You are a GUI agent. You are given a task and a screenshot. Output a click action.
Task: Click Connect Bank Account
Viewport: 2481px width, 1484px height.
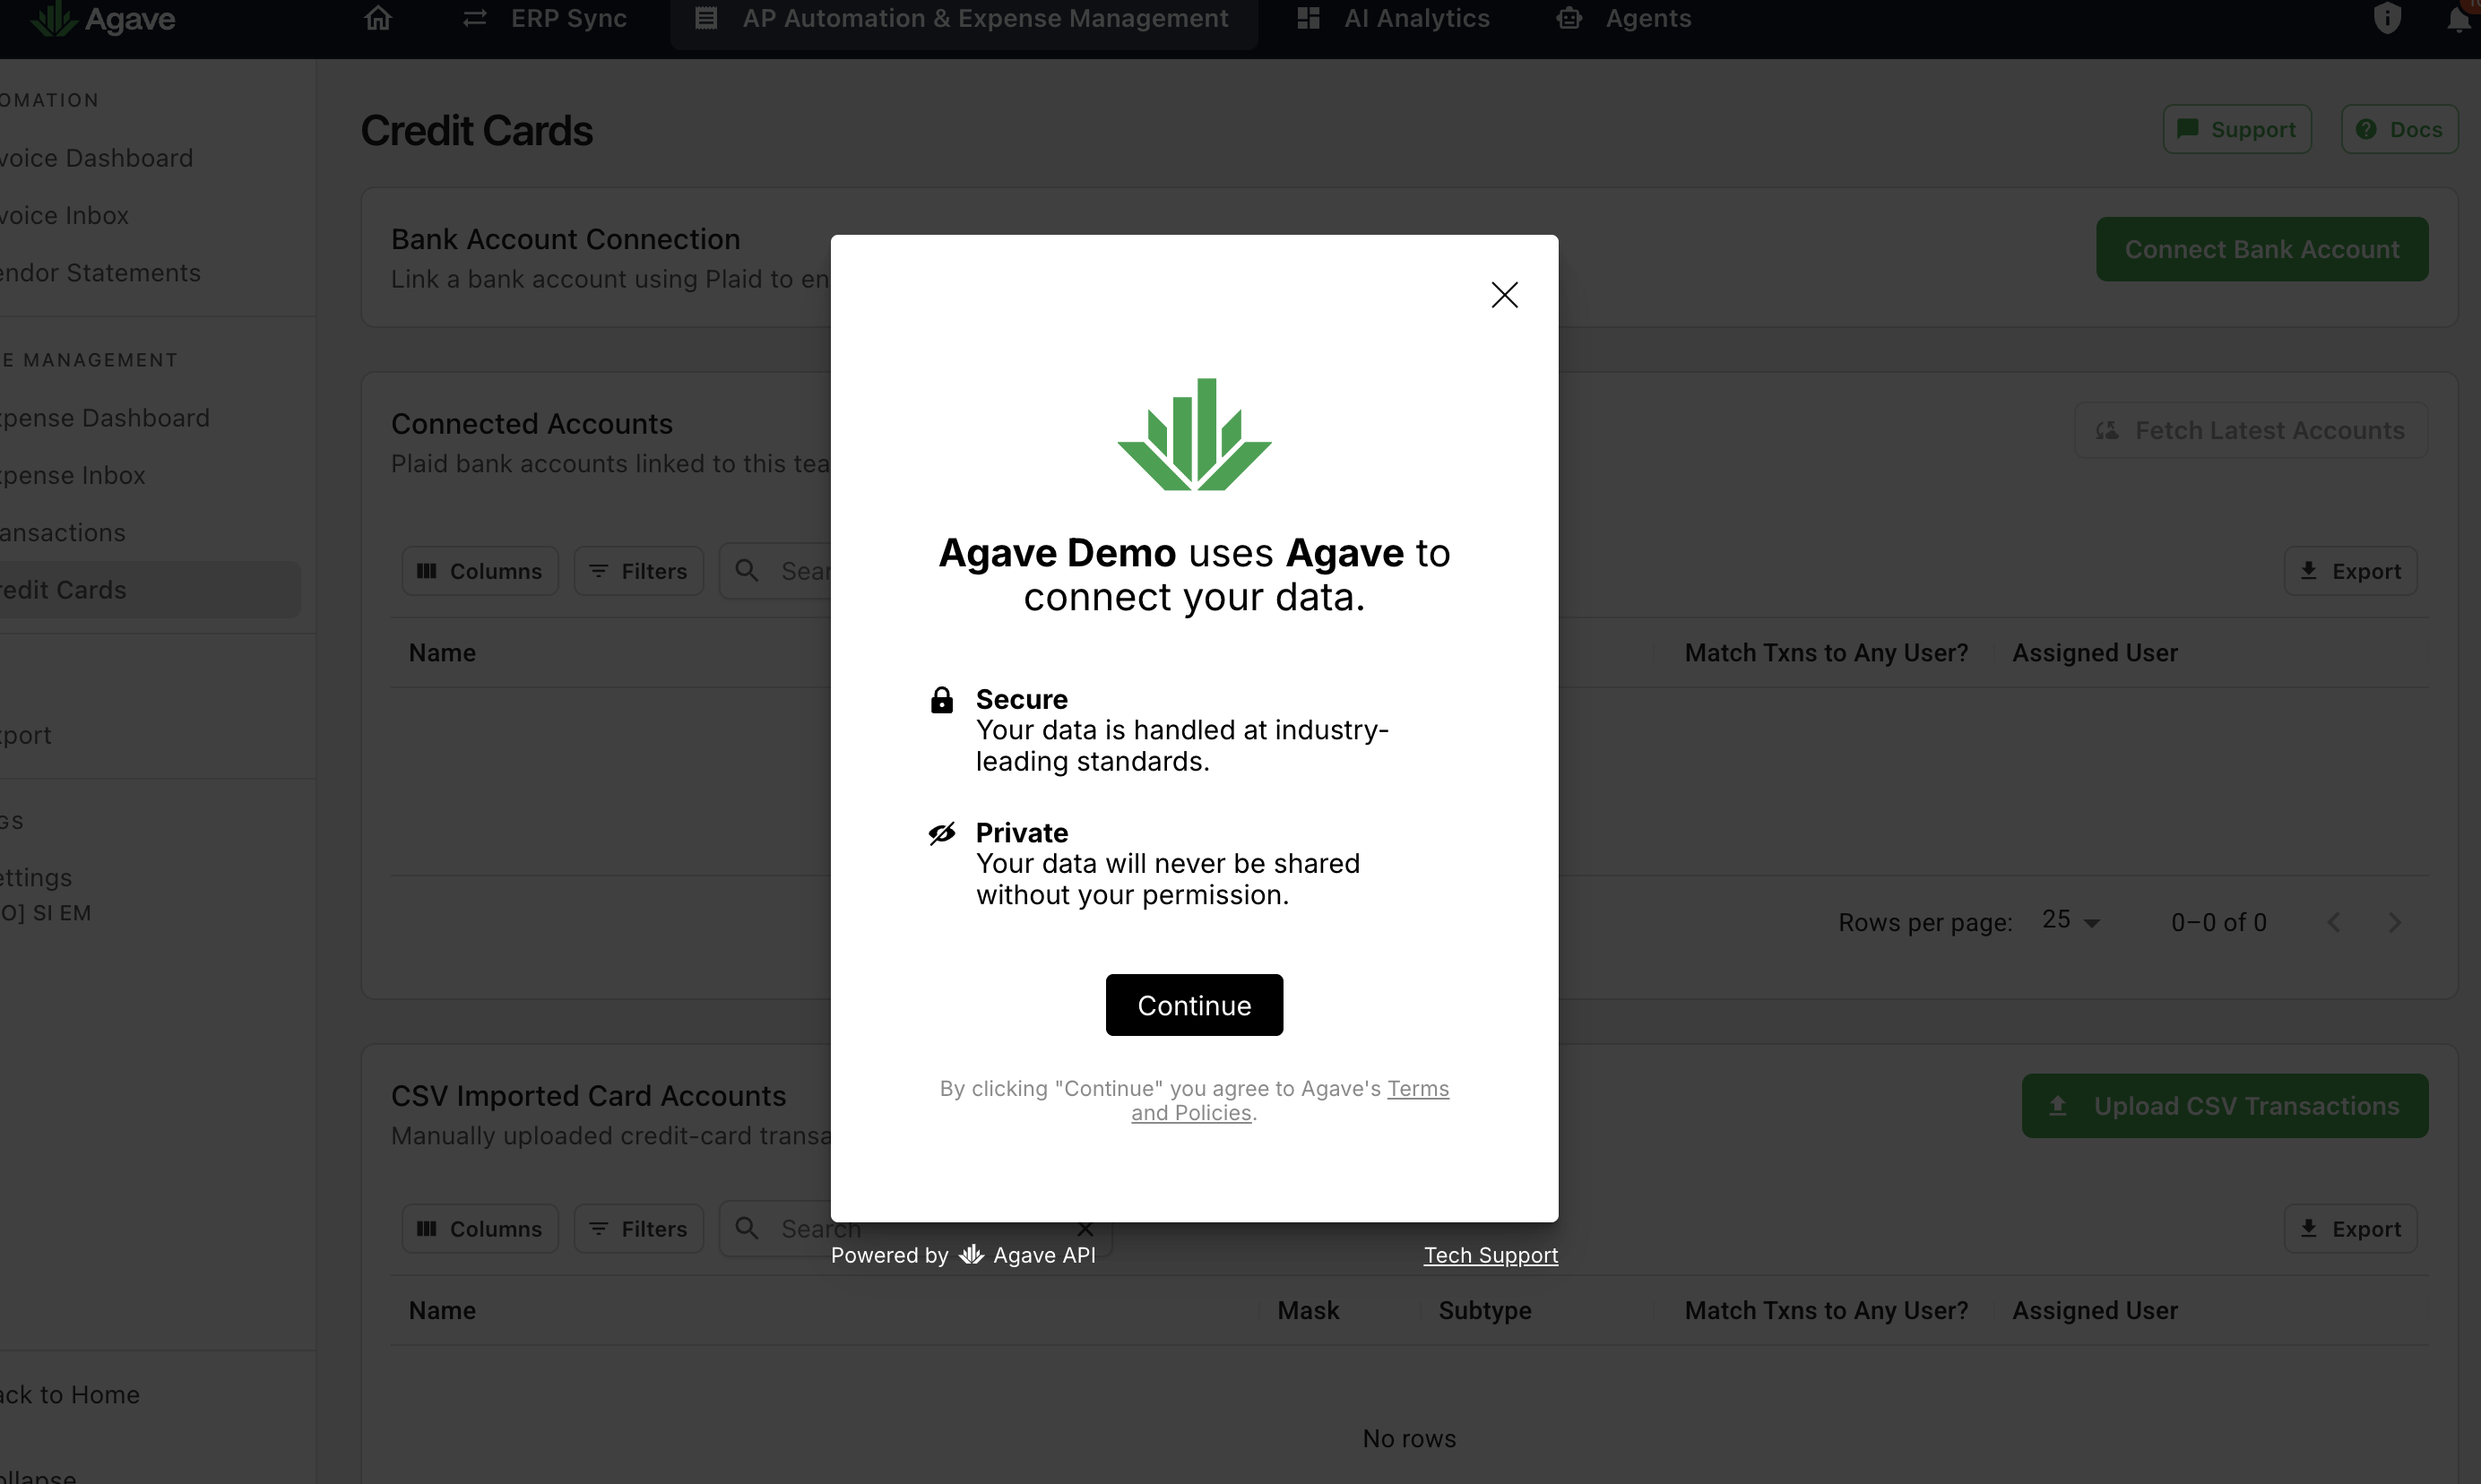(2262, 249)
